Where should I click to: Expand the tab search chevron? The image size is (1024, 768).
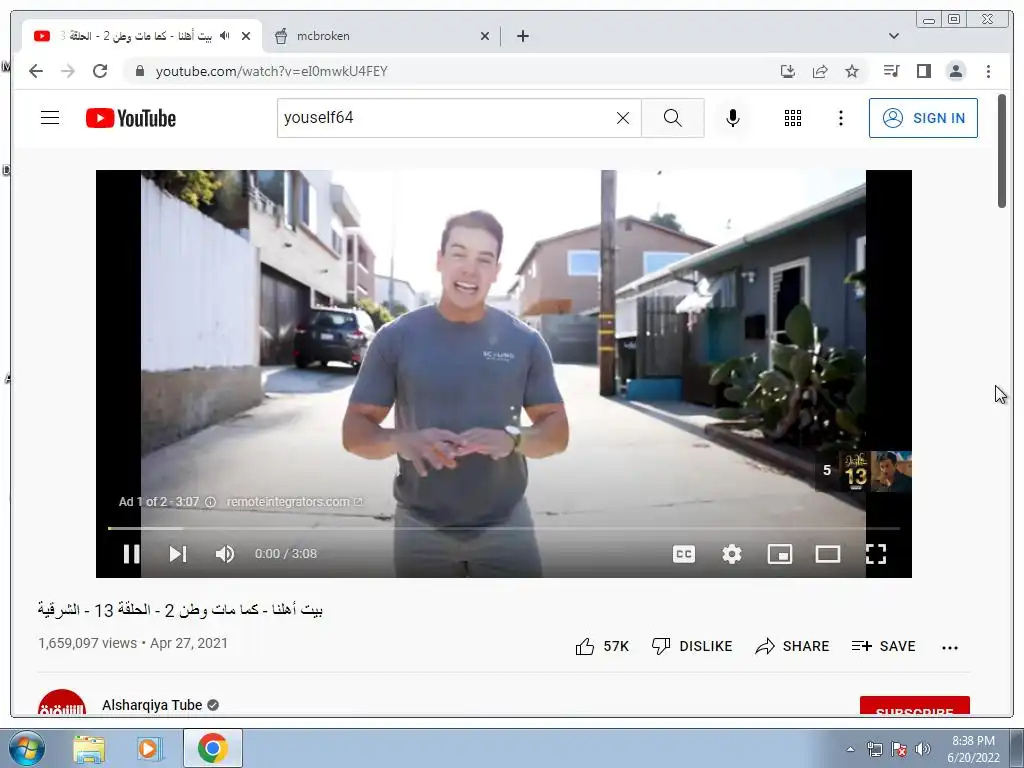(893, 36)
